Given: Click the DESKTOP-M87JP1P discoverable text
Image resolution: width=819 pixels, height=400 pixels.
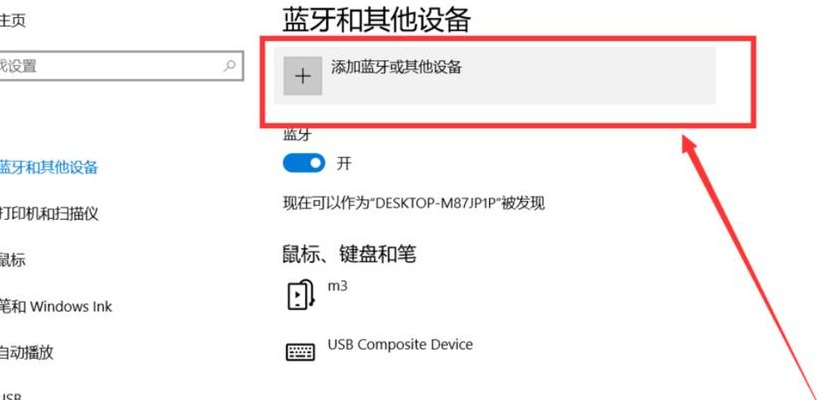Looking at the screenshot, I should pos(414,203).
